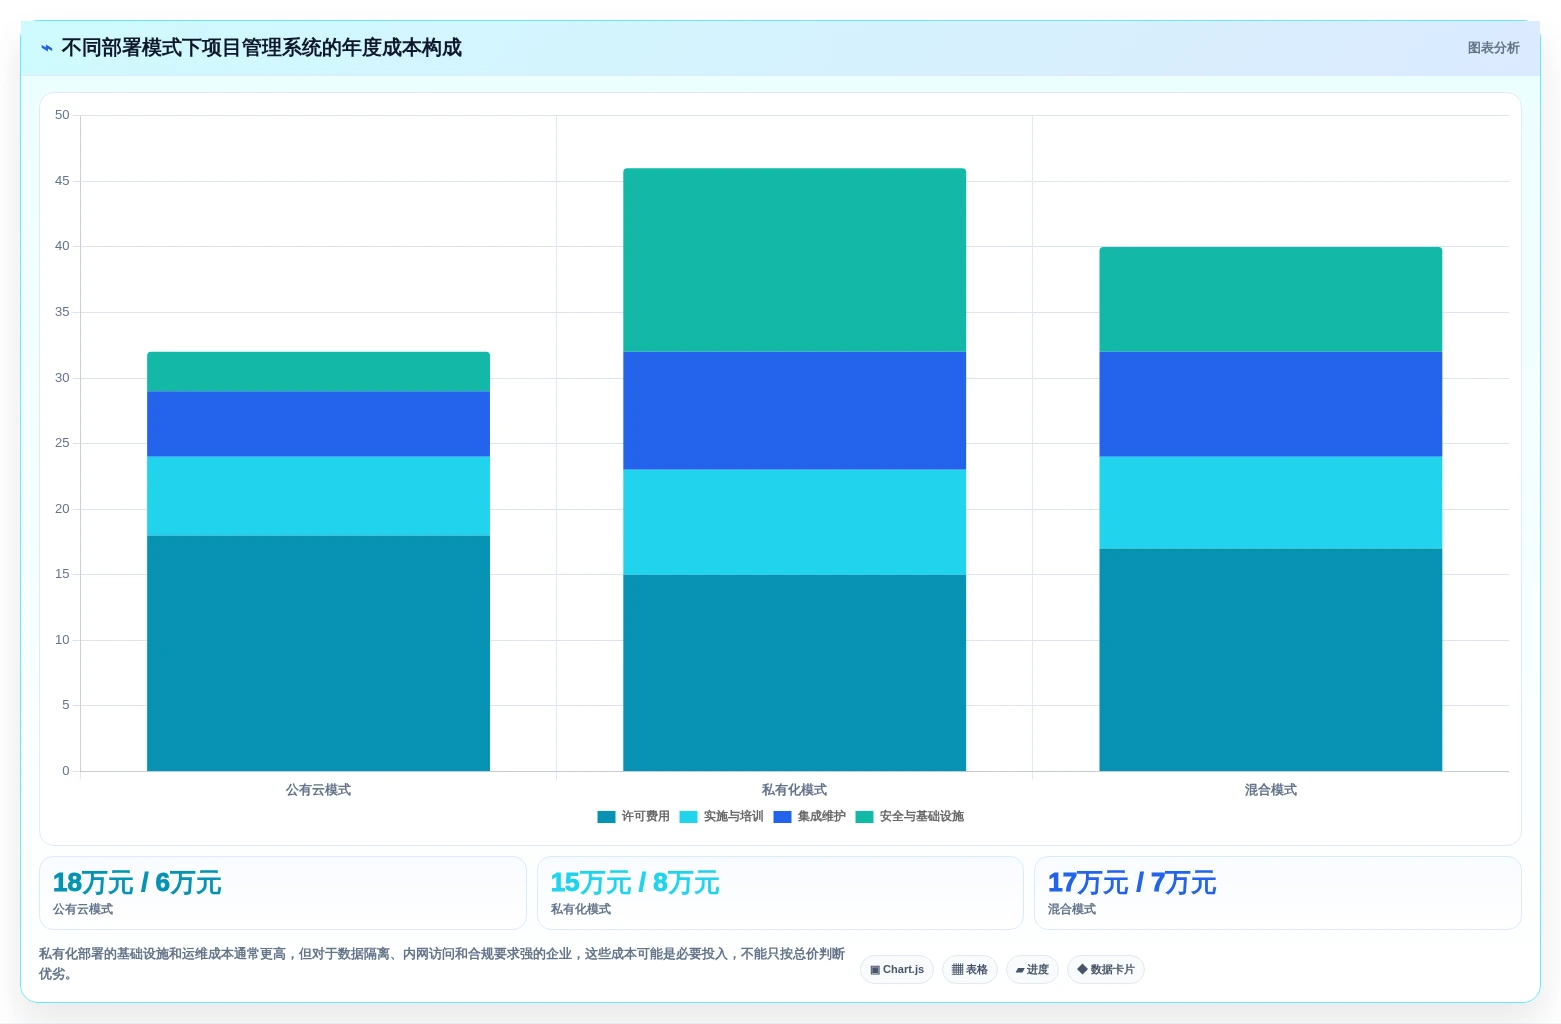Click the 许可费用 segment of 混合模式 bar
This screenshot has height=1024, width=1561.
click(1270, 660)
